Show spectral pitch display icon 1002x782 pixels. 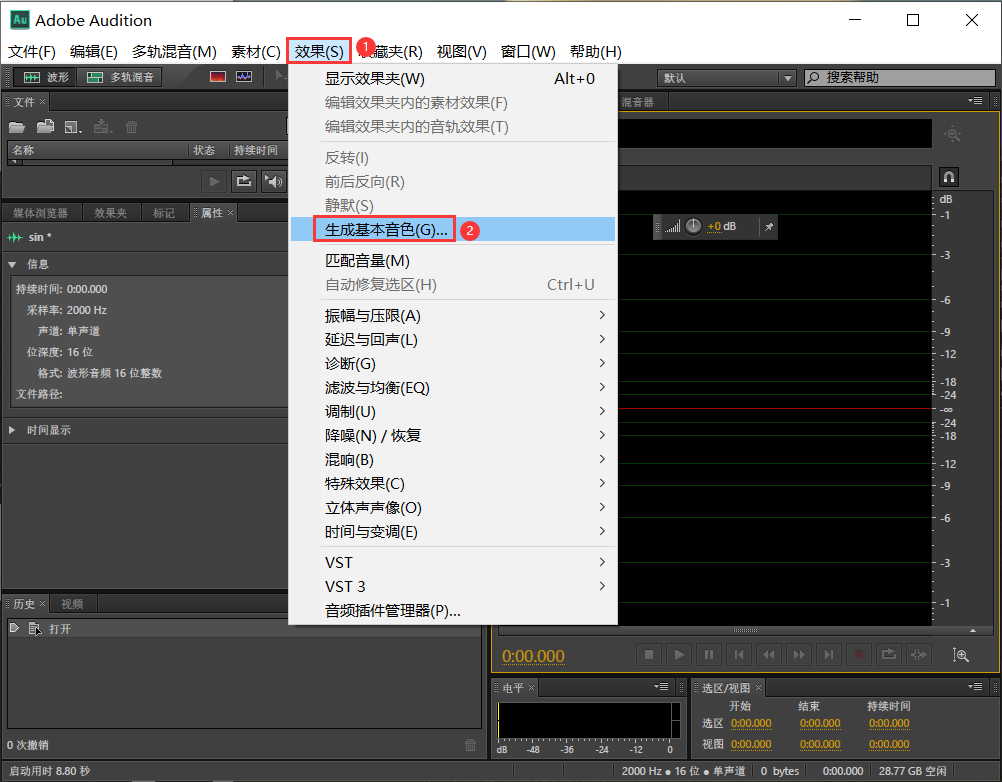coord(244,77)
